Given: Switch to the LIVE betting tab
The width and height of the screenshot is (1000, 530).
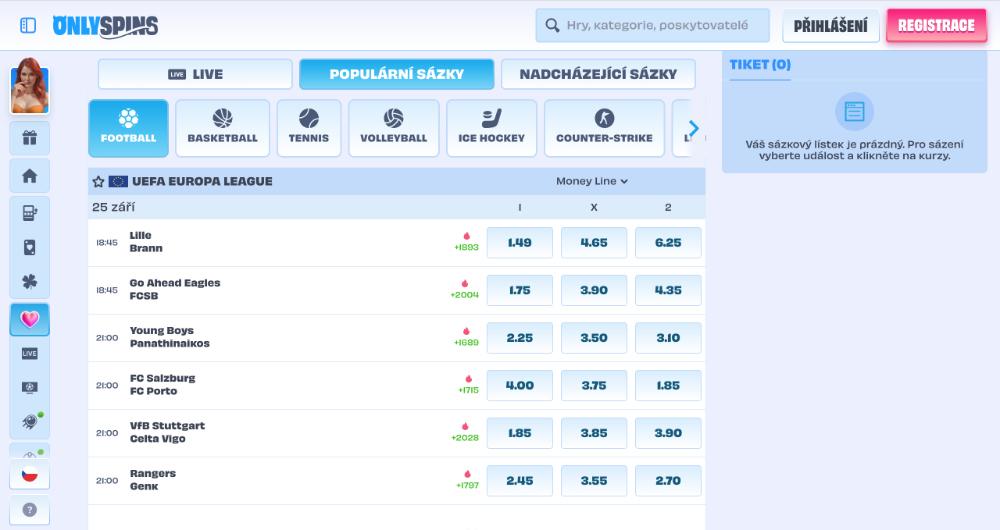Looking at the screenshot, I should (195, 74).
